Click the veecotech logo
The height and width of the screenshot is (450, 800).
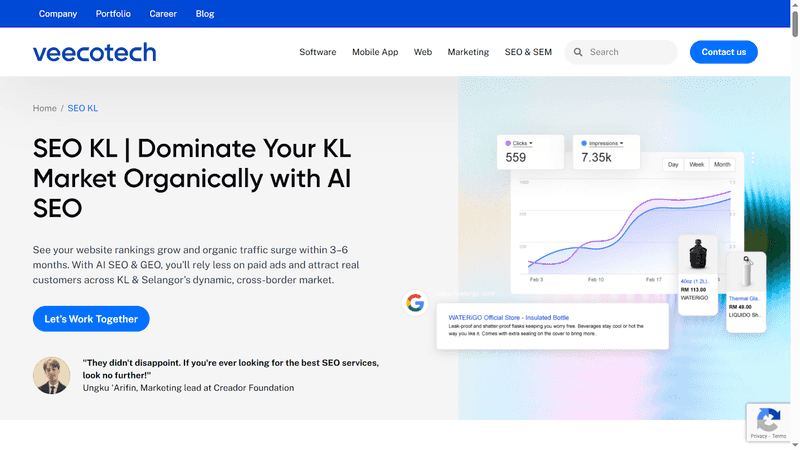[94, 52]
